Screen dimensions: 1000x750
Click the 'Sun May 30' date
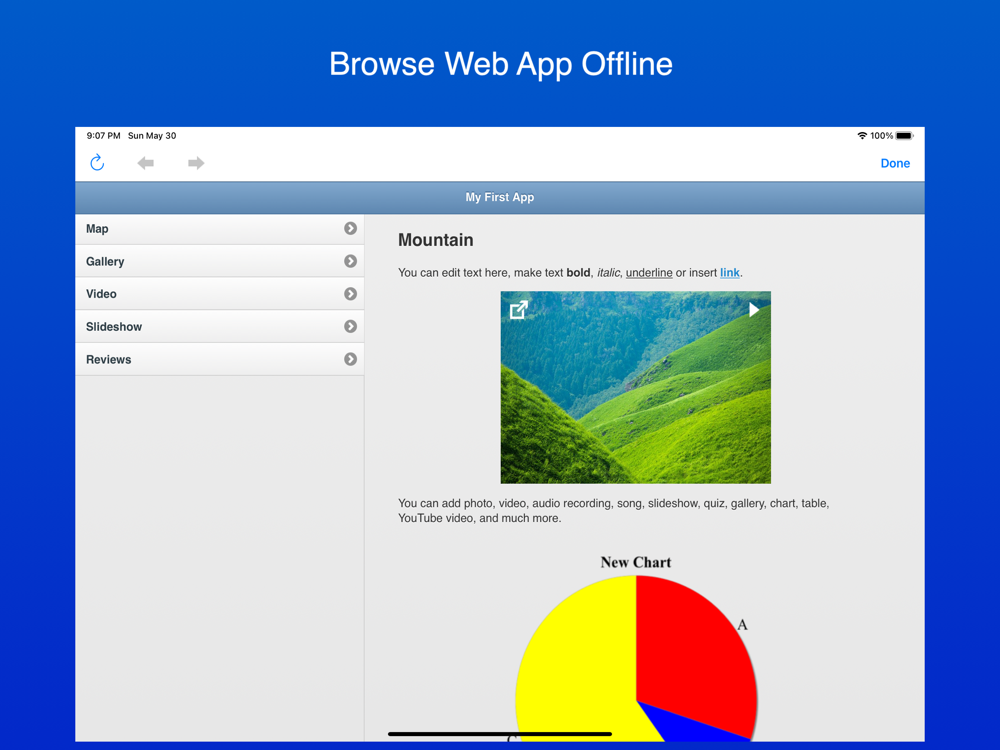coord(152,136)
